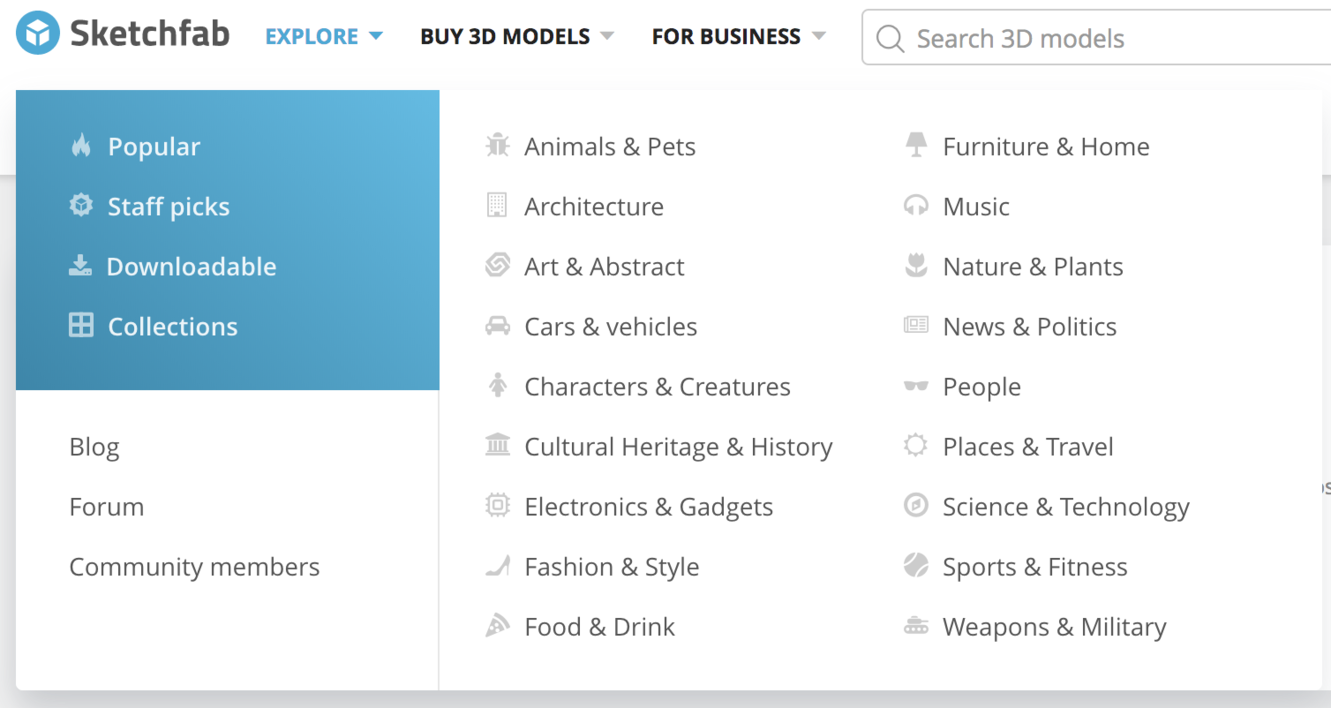Click the headphones icon next to Music
Screen dimensions: 1331x708
916,206
